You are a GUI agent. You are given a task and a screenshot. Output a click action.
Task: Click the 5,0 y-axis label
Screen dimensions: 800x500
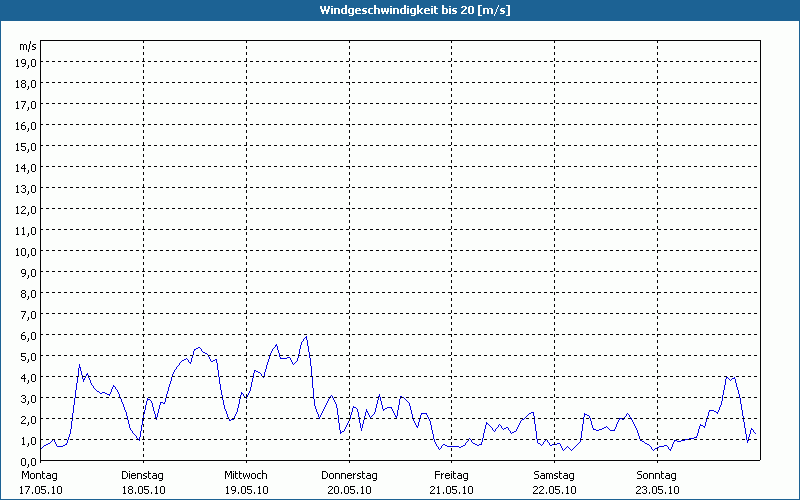pyautogui.click(x=29, y=357)
